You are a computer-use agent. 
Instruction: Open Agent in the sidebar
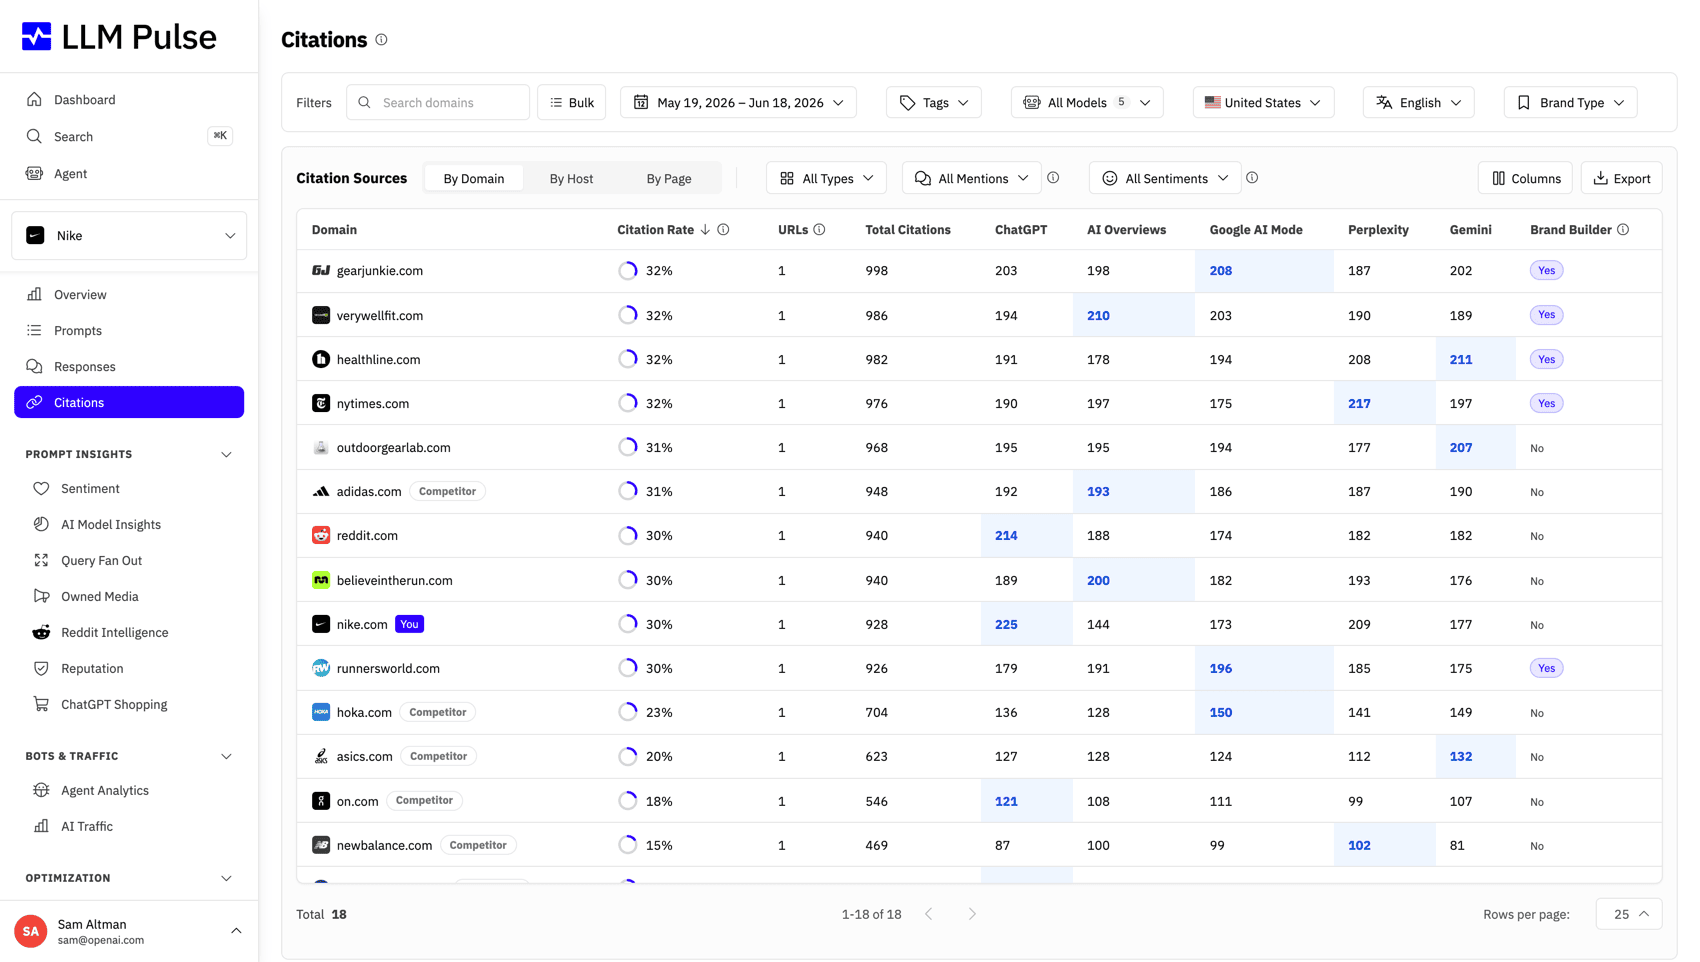(x=129, y=174)
